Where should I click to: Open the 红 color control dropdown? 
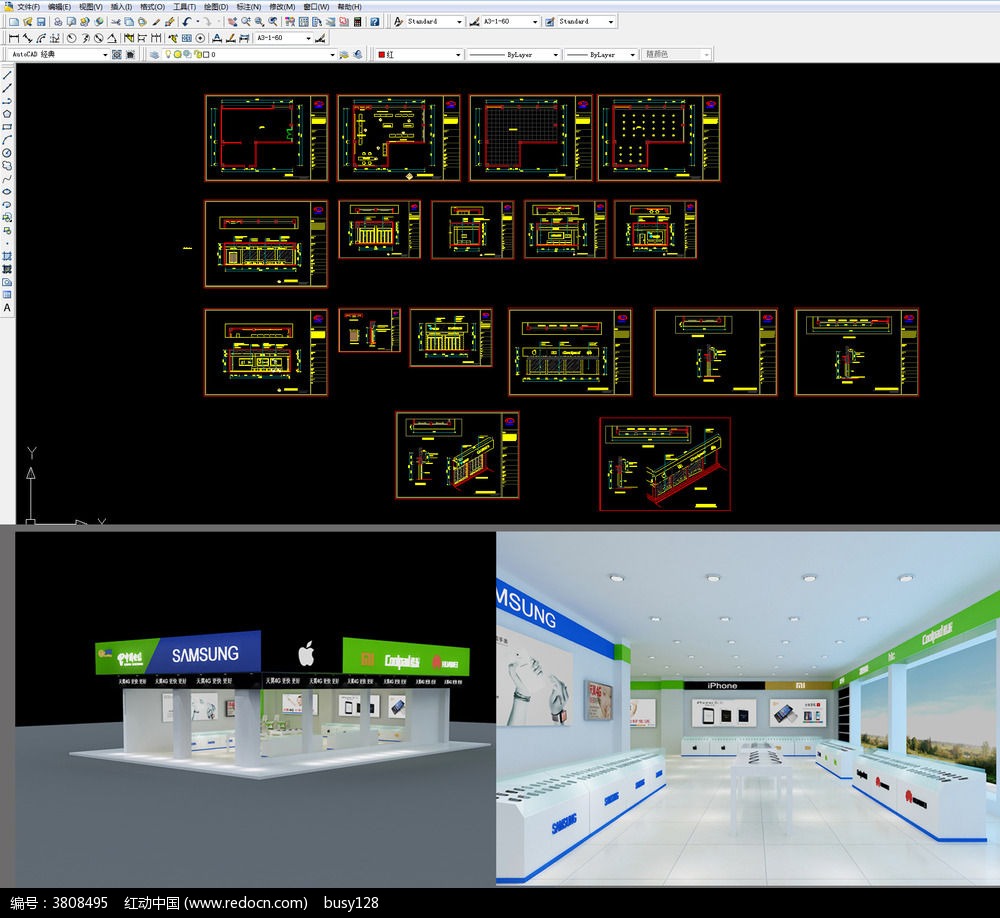pos(458,55)
